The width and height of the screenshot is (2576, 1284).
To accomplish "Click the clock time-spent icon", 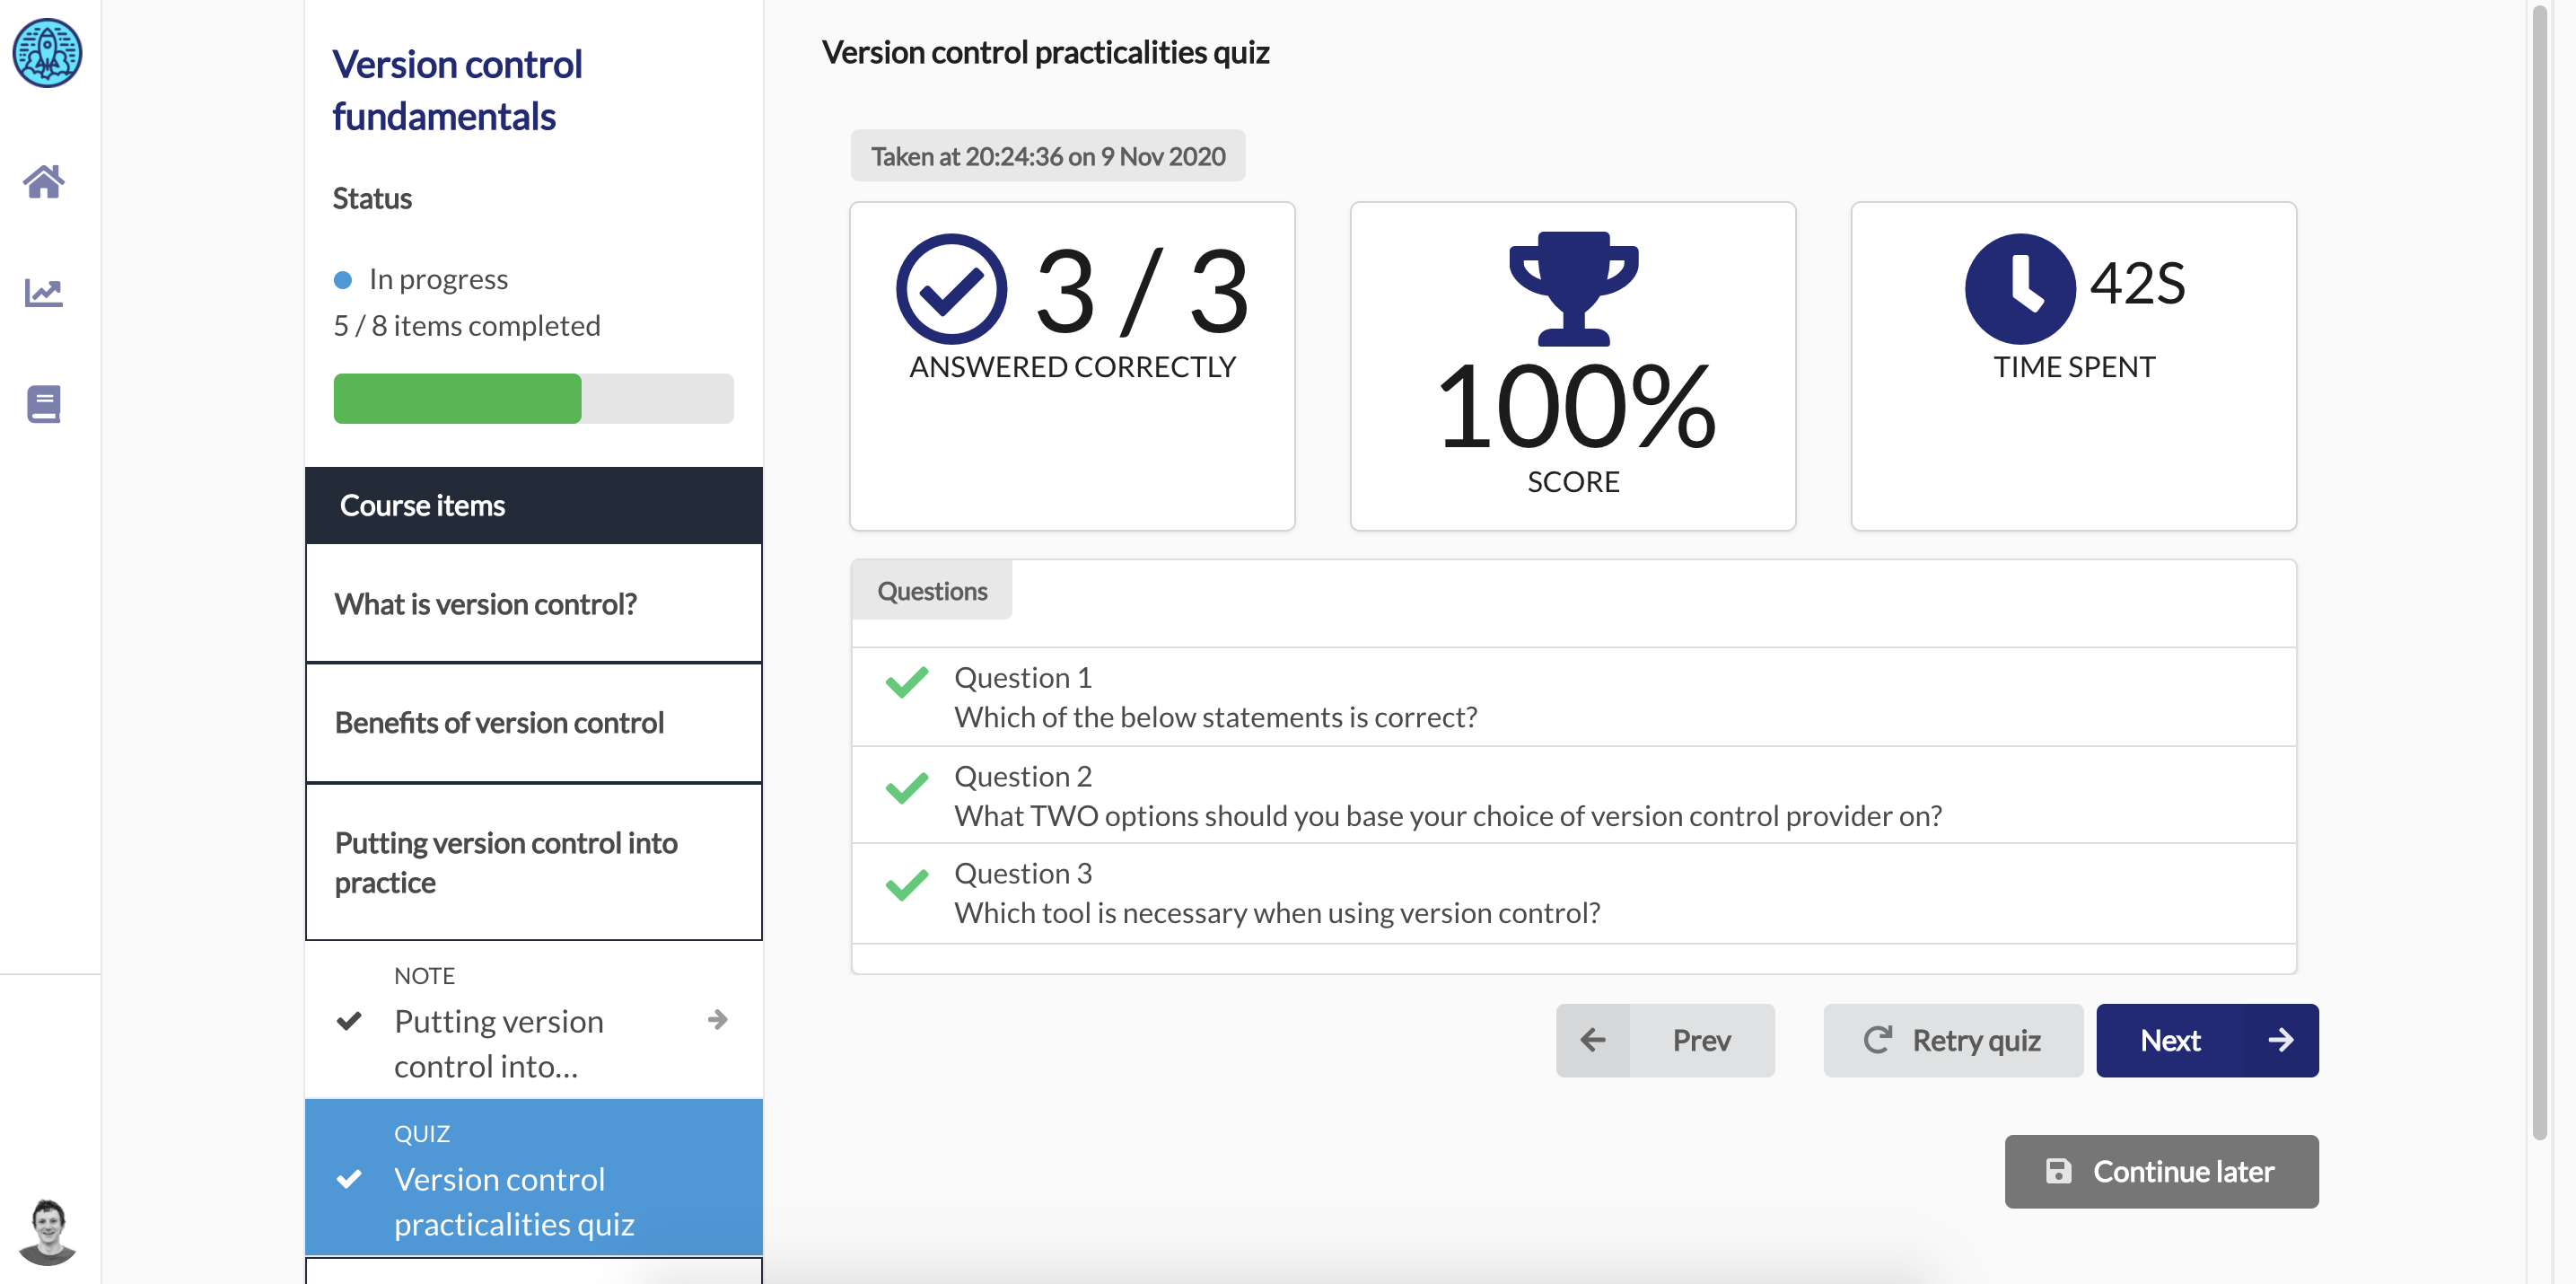I will [x=2020, y=289].
